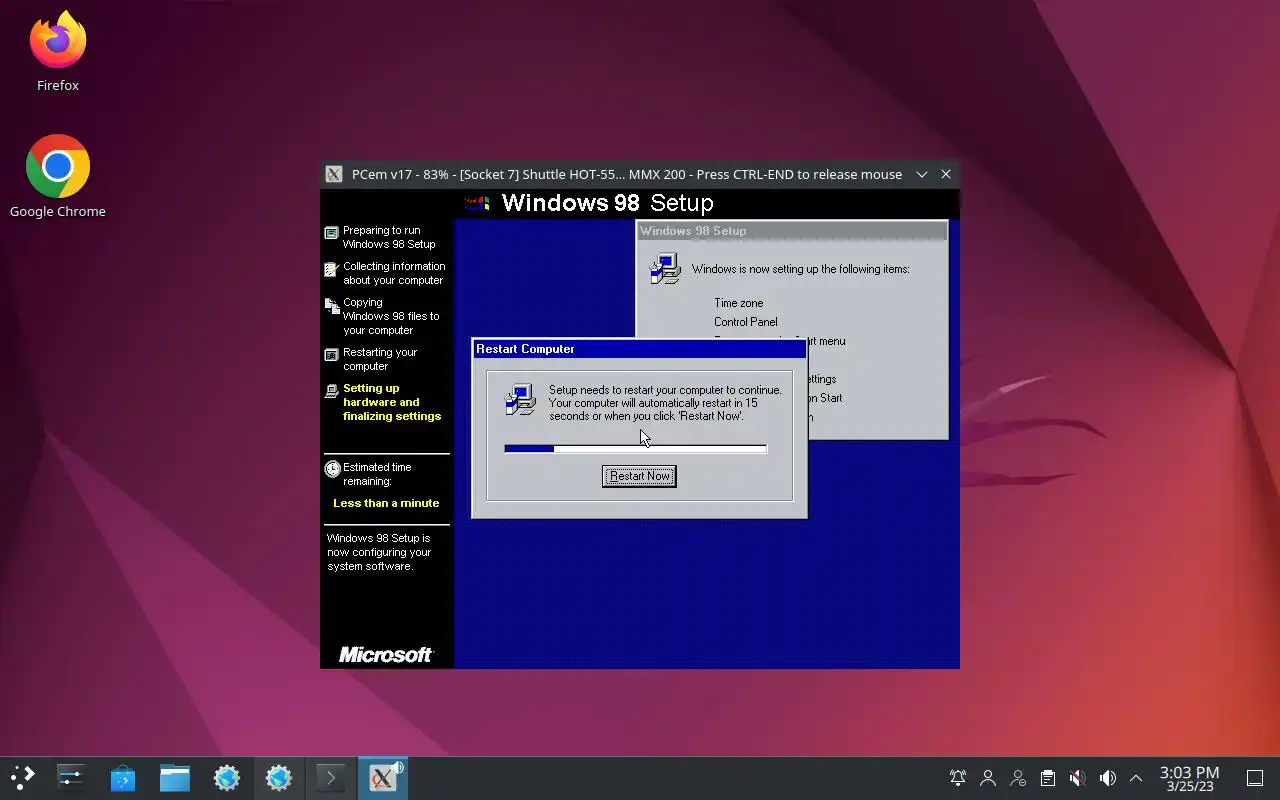1280x800 pixels.
Task: Open the clock showing 3:03 PM
Action: point(1189,778)
